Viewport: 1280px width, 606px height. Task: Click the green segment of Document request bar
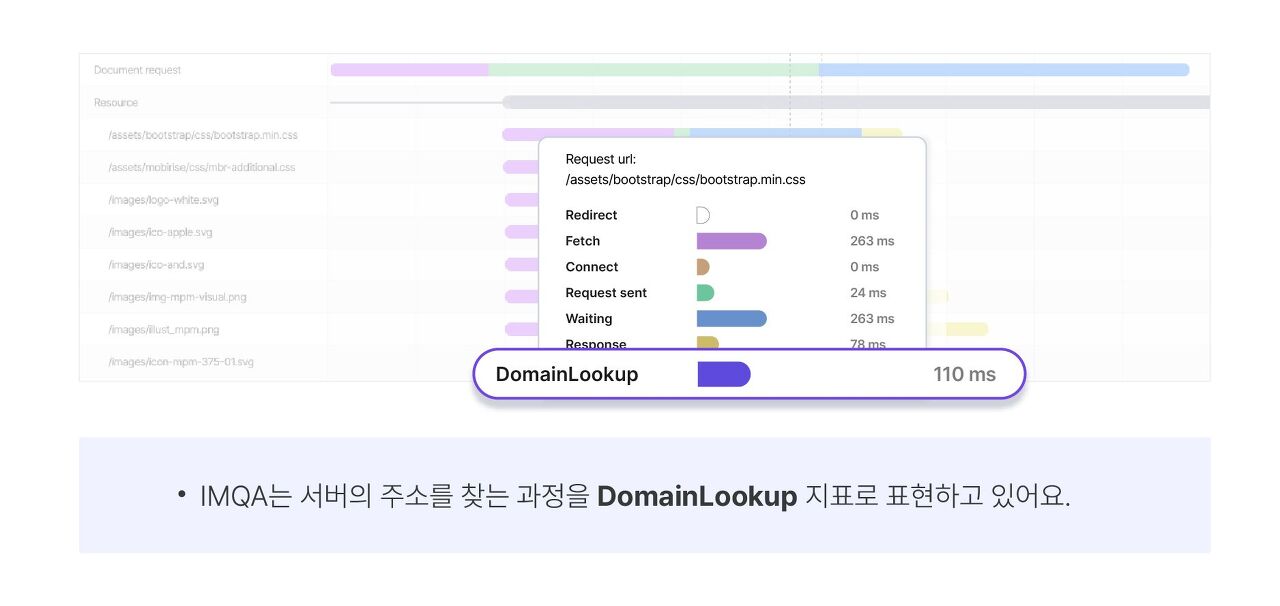pos(653,70)
